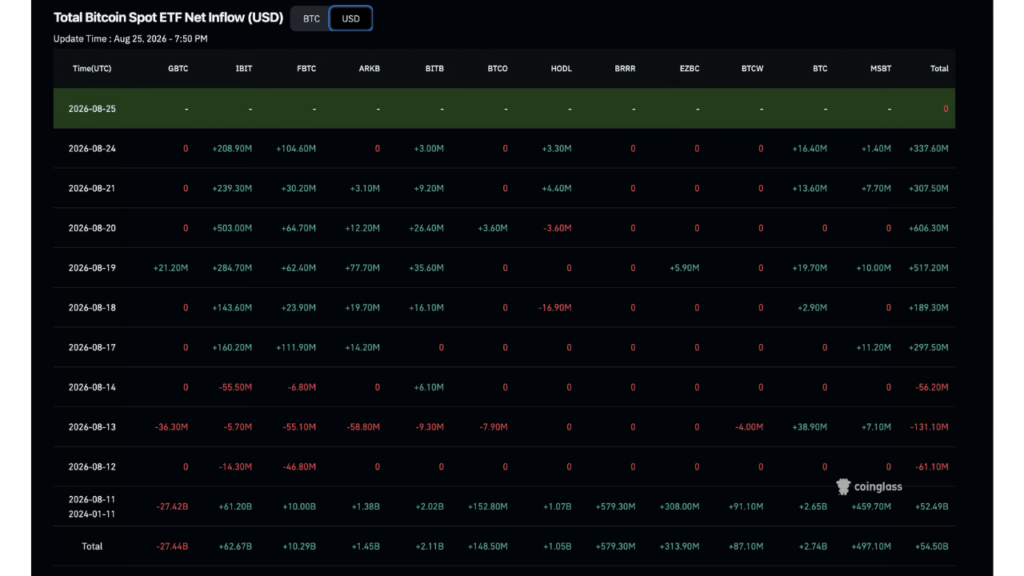Click the Total Bitcoin Spot ETF heading

point(168,18)
